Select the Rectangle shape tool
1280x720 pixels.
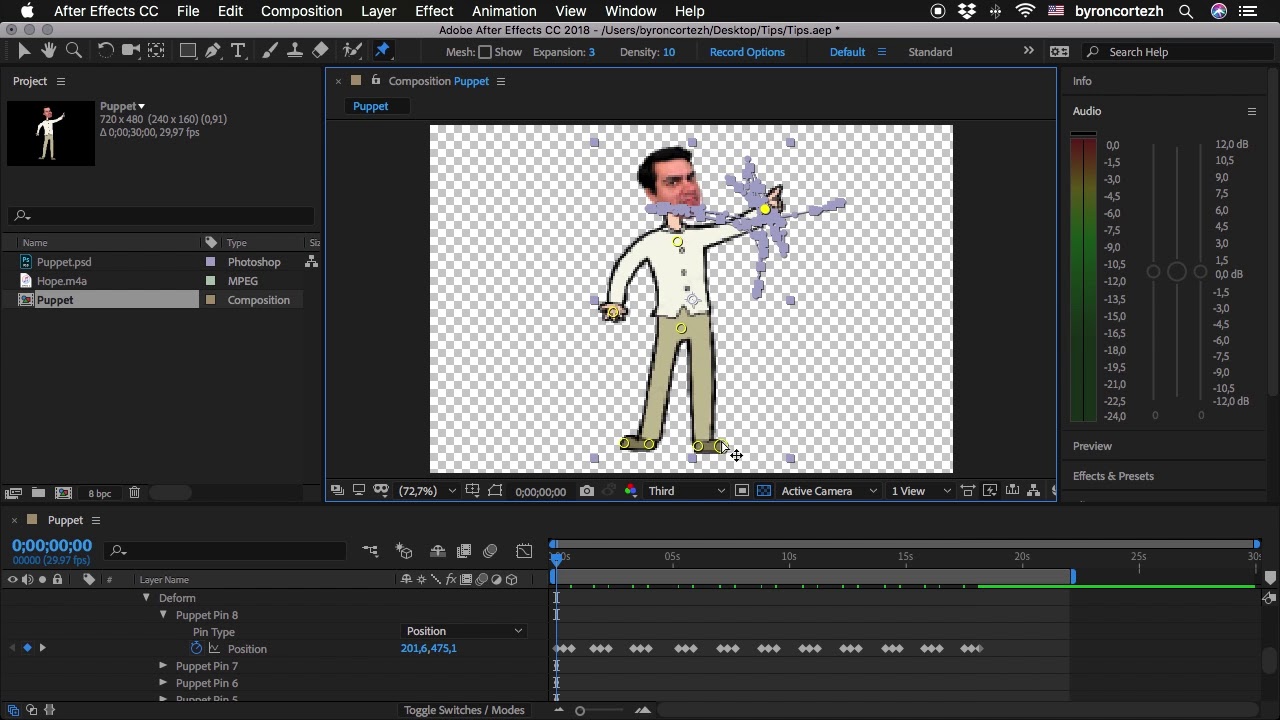pos(187,51)
